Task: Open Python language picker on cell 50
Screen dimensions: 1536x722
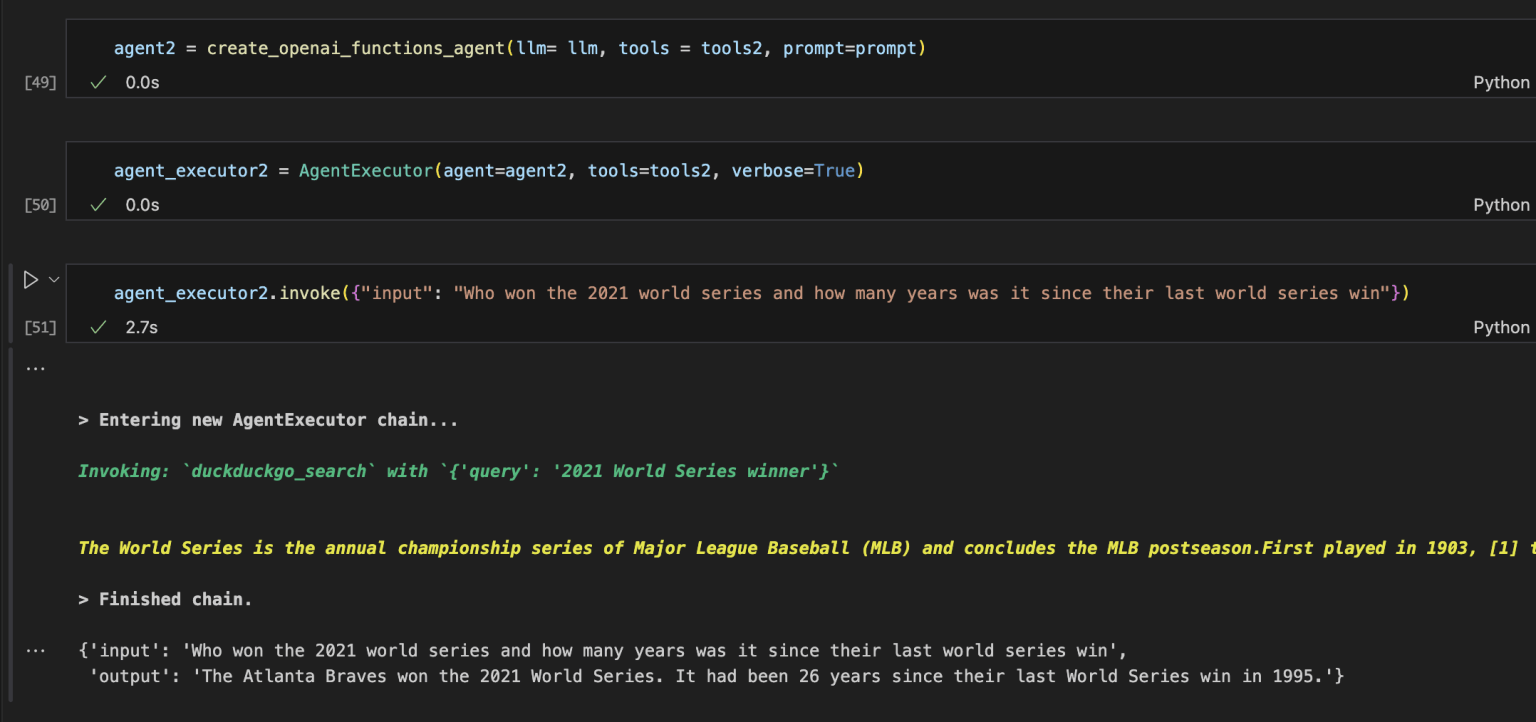Action: click(1501, 205)
